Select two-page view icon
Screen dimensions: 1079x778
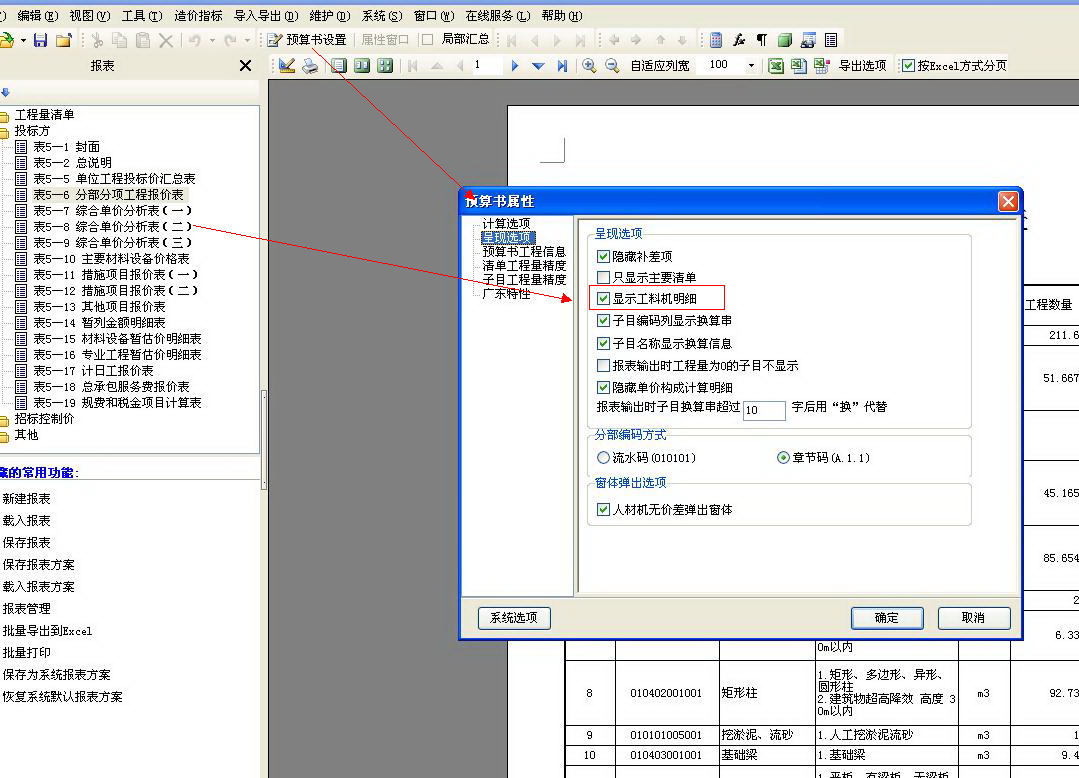coord(362,66)
